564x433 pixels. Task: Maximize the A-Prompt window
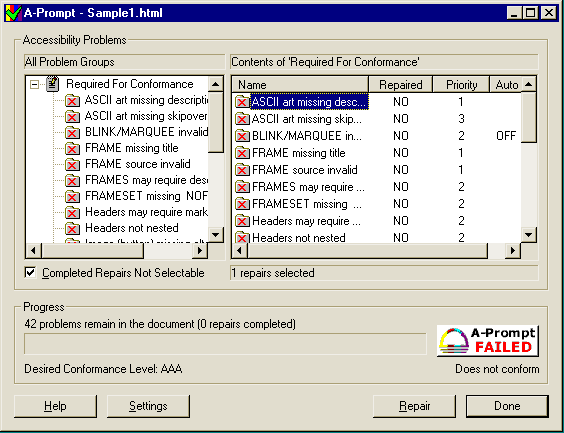click(531, 13)
